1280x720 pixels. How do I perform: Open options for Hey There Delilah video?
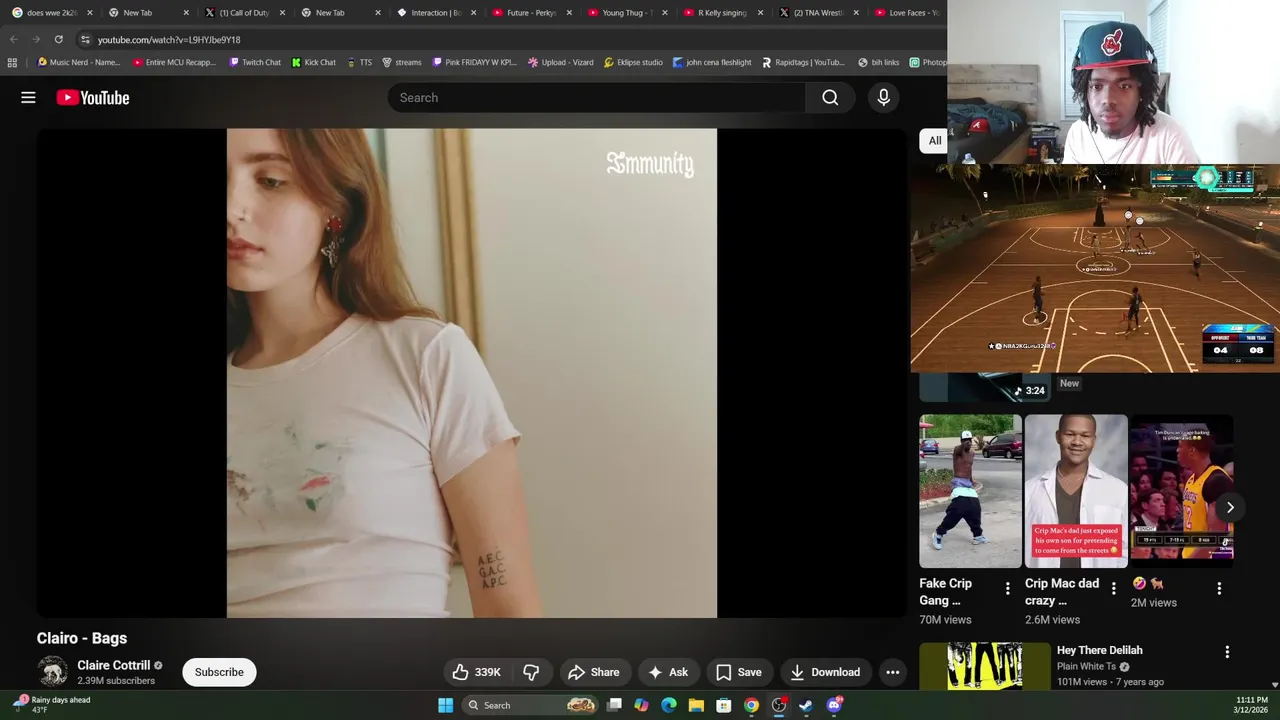pyautogui.click(x=1227, y=652)
